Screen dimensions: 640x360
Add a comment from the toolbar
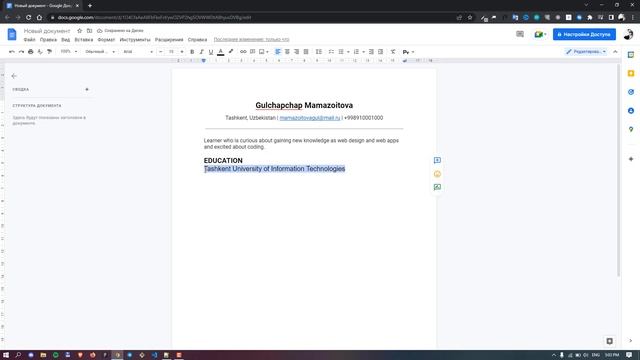253,52
